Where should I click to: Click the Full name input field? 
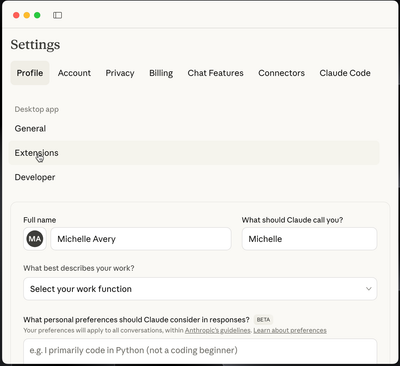(x=141, y=239)
